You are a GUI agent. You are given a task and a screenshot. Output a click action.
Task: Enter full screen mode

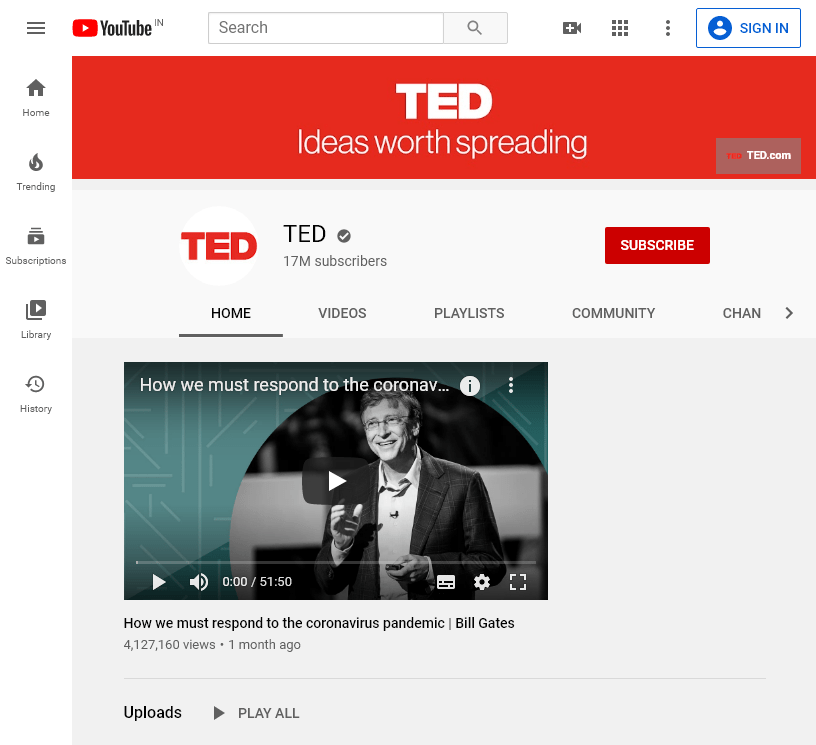coord(518,582)
